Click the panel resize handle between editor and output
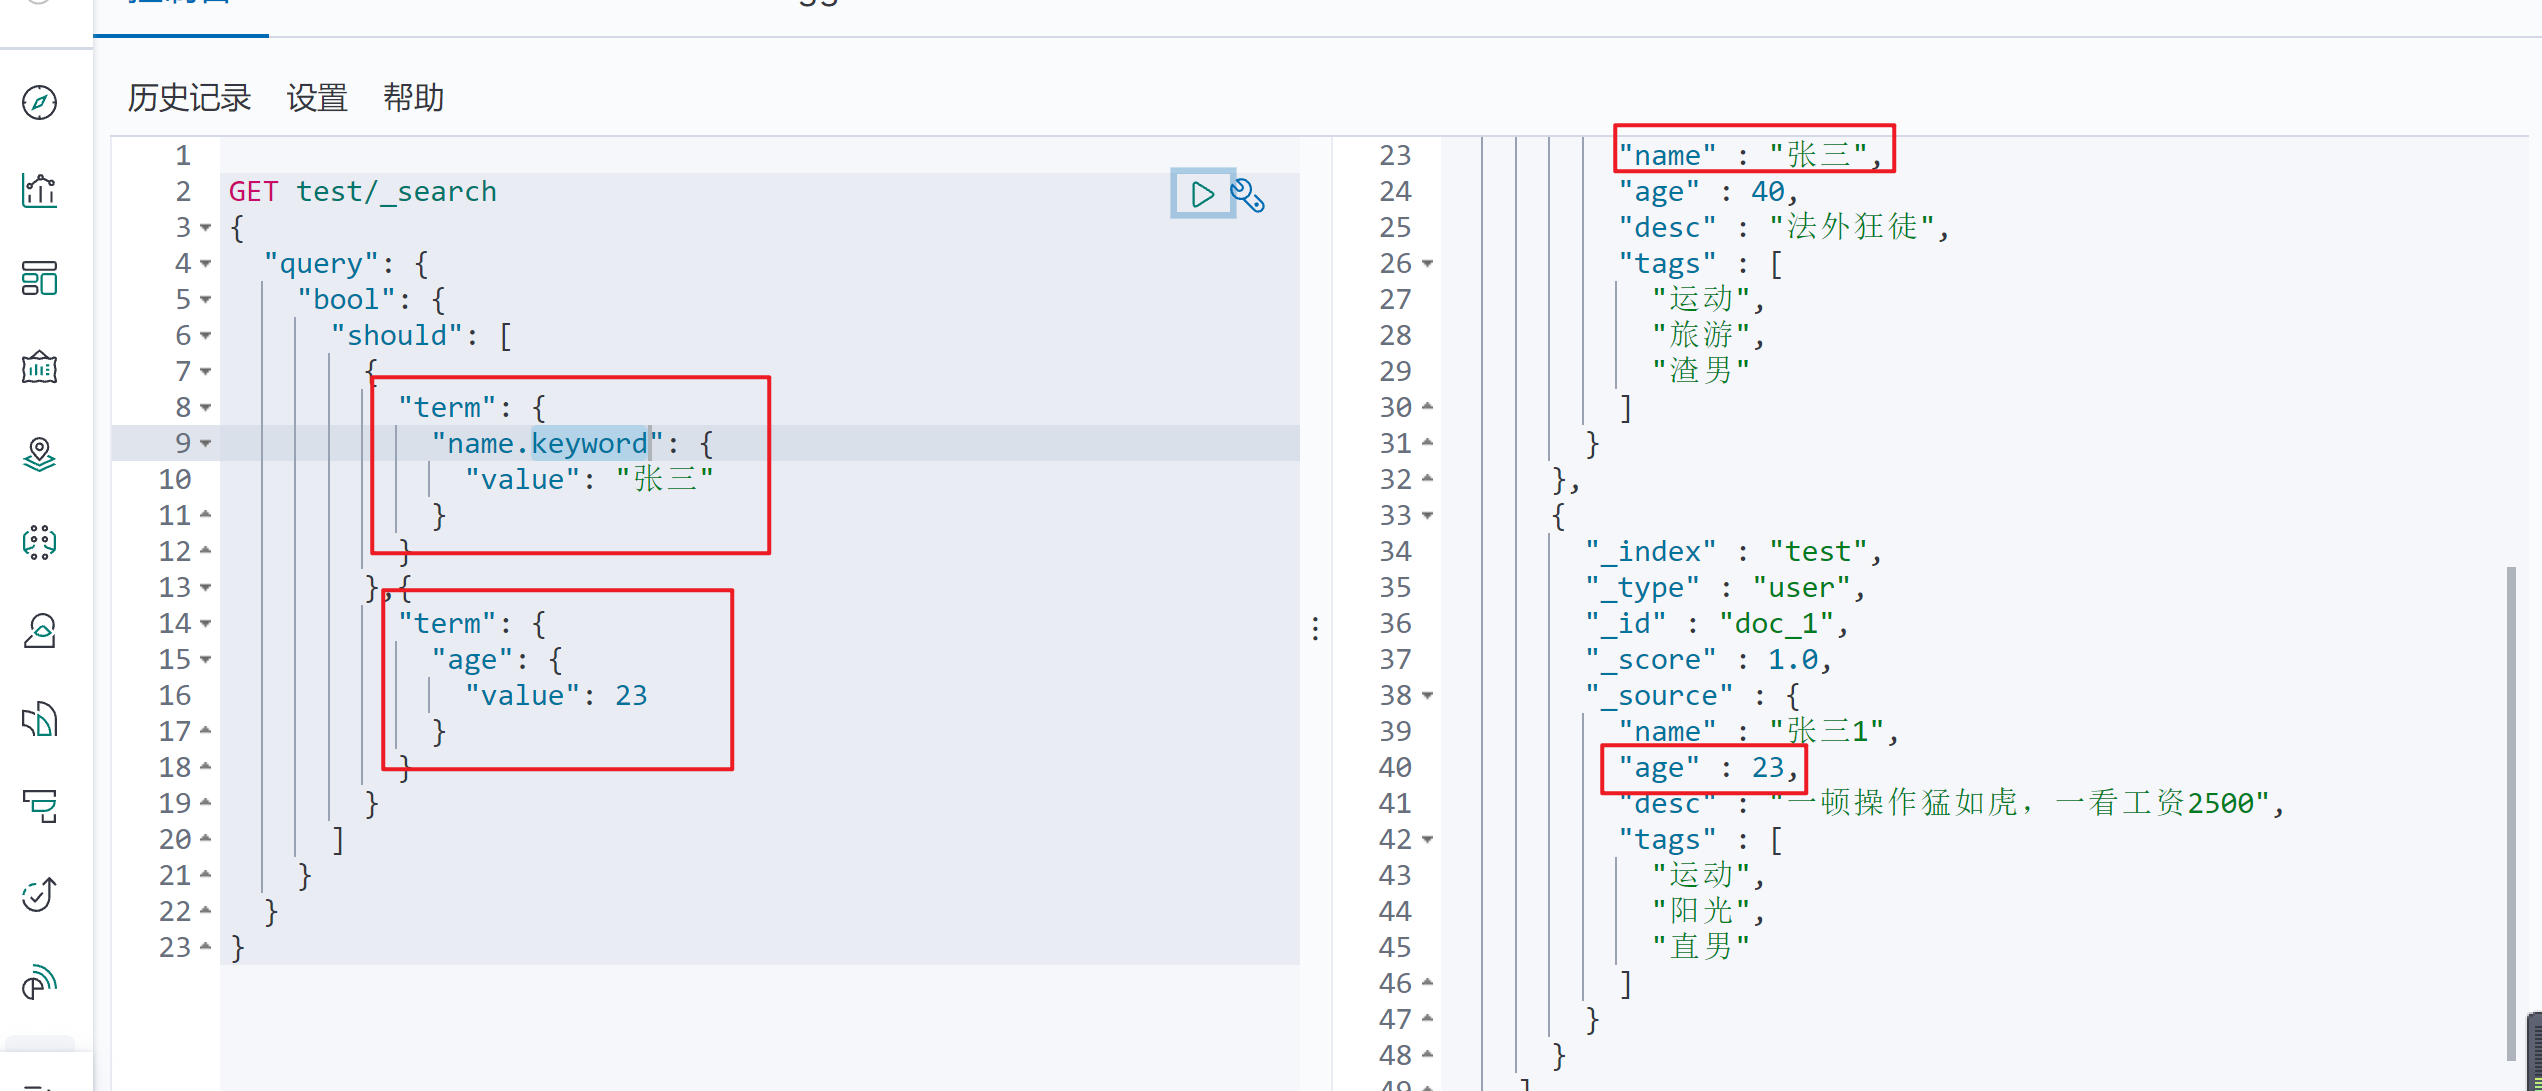 [x=1316, y=629]
